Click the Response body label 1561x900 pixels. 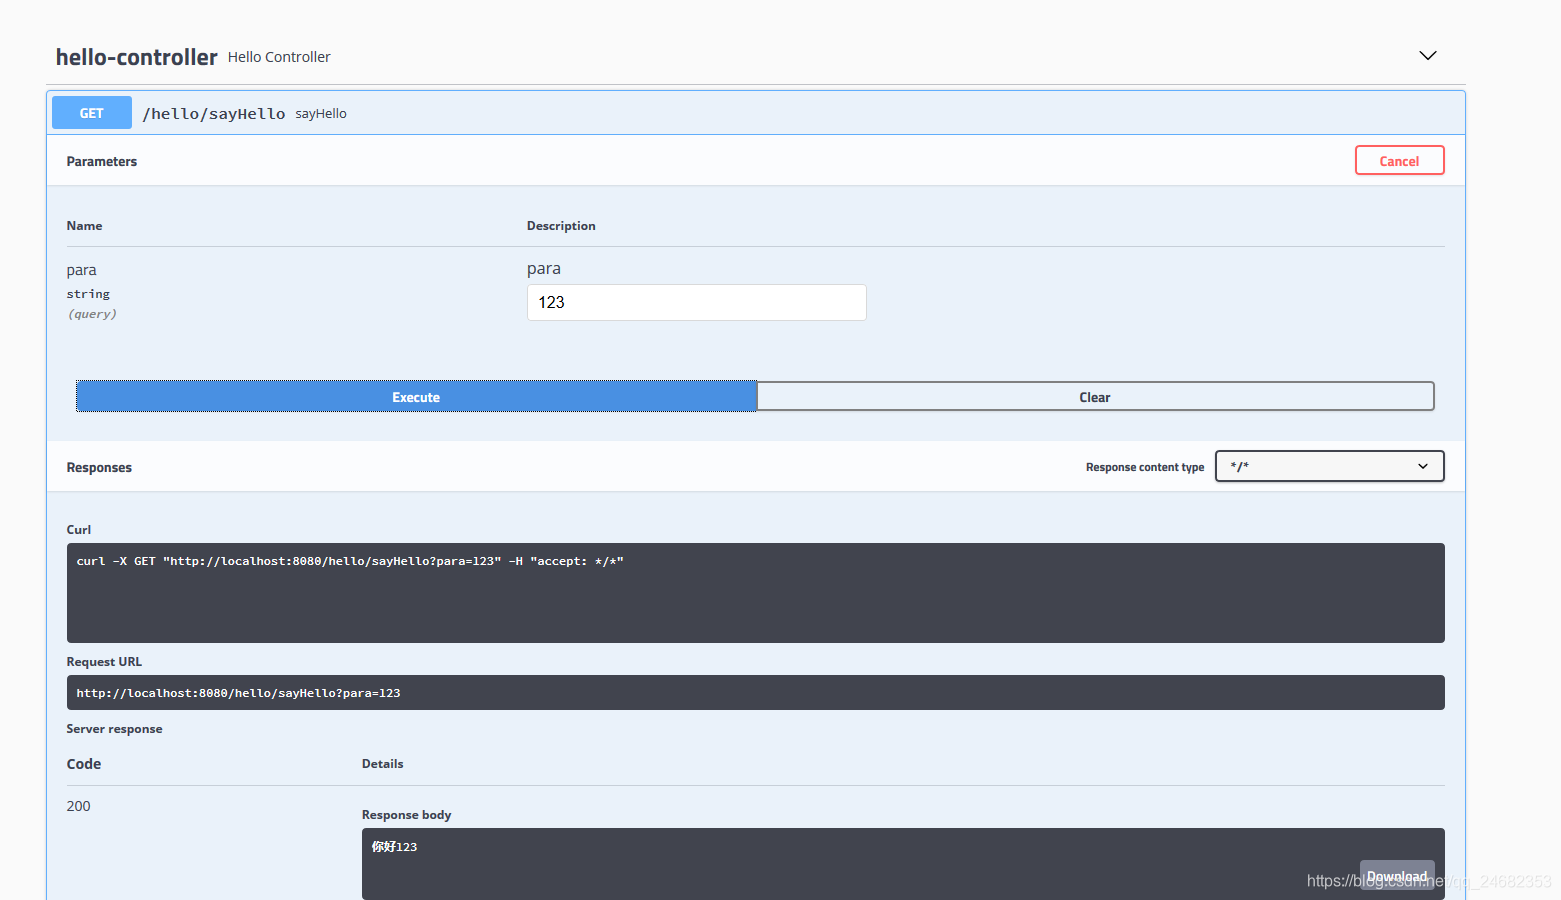coord(406,815)
